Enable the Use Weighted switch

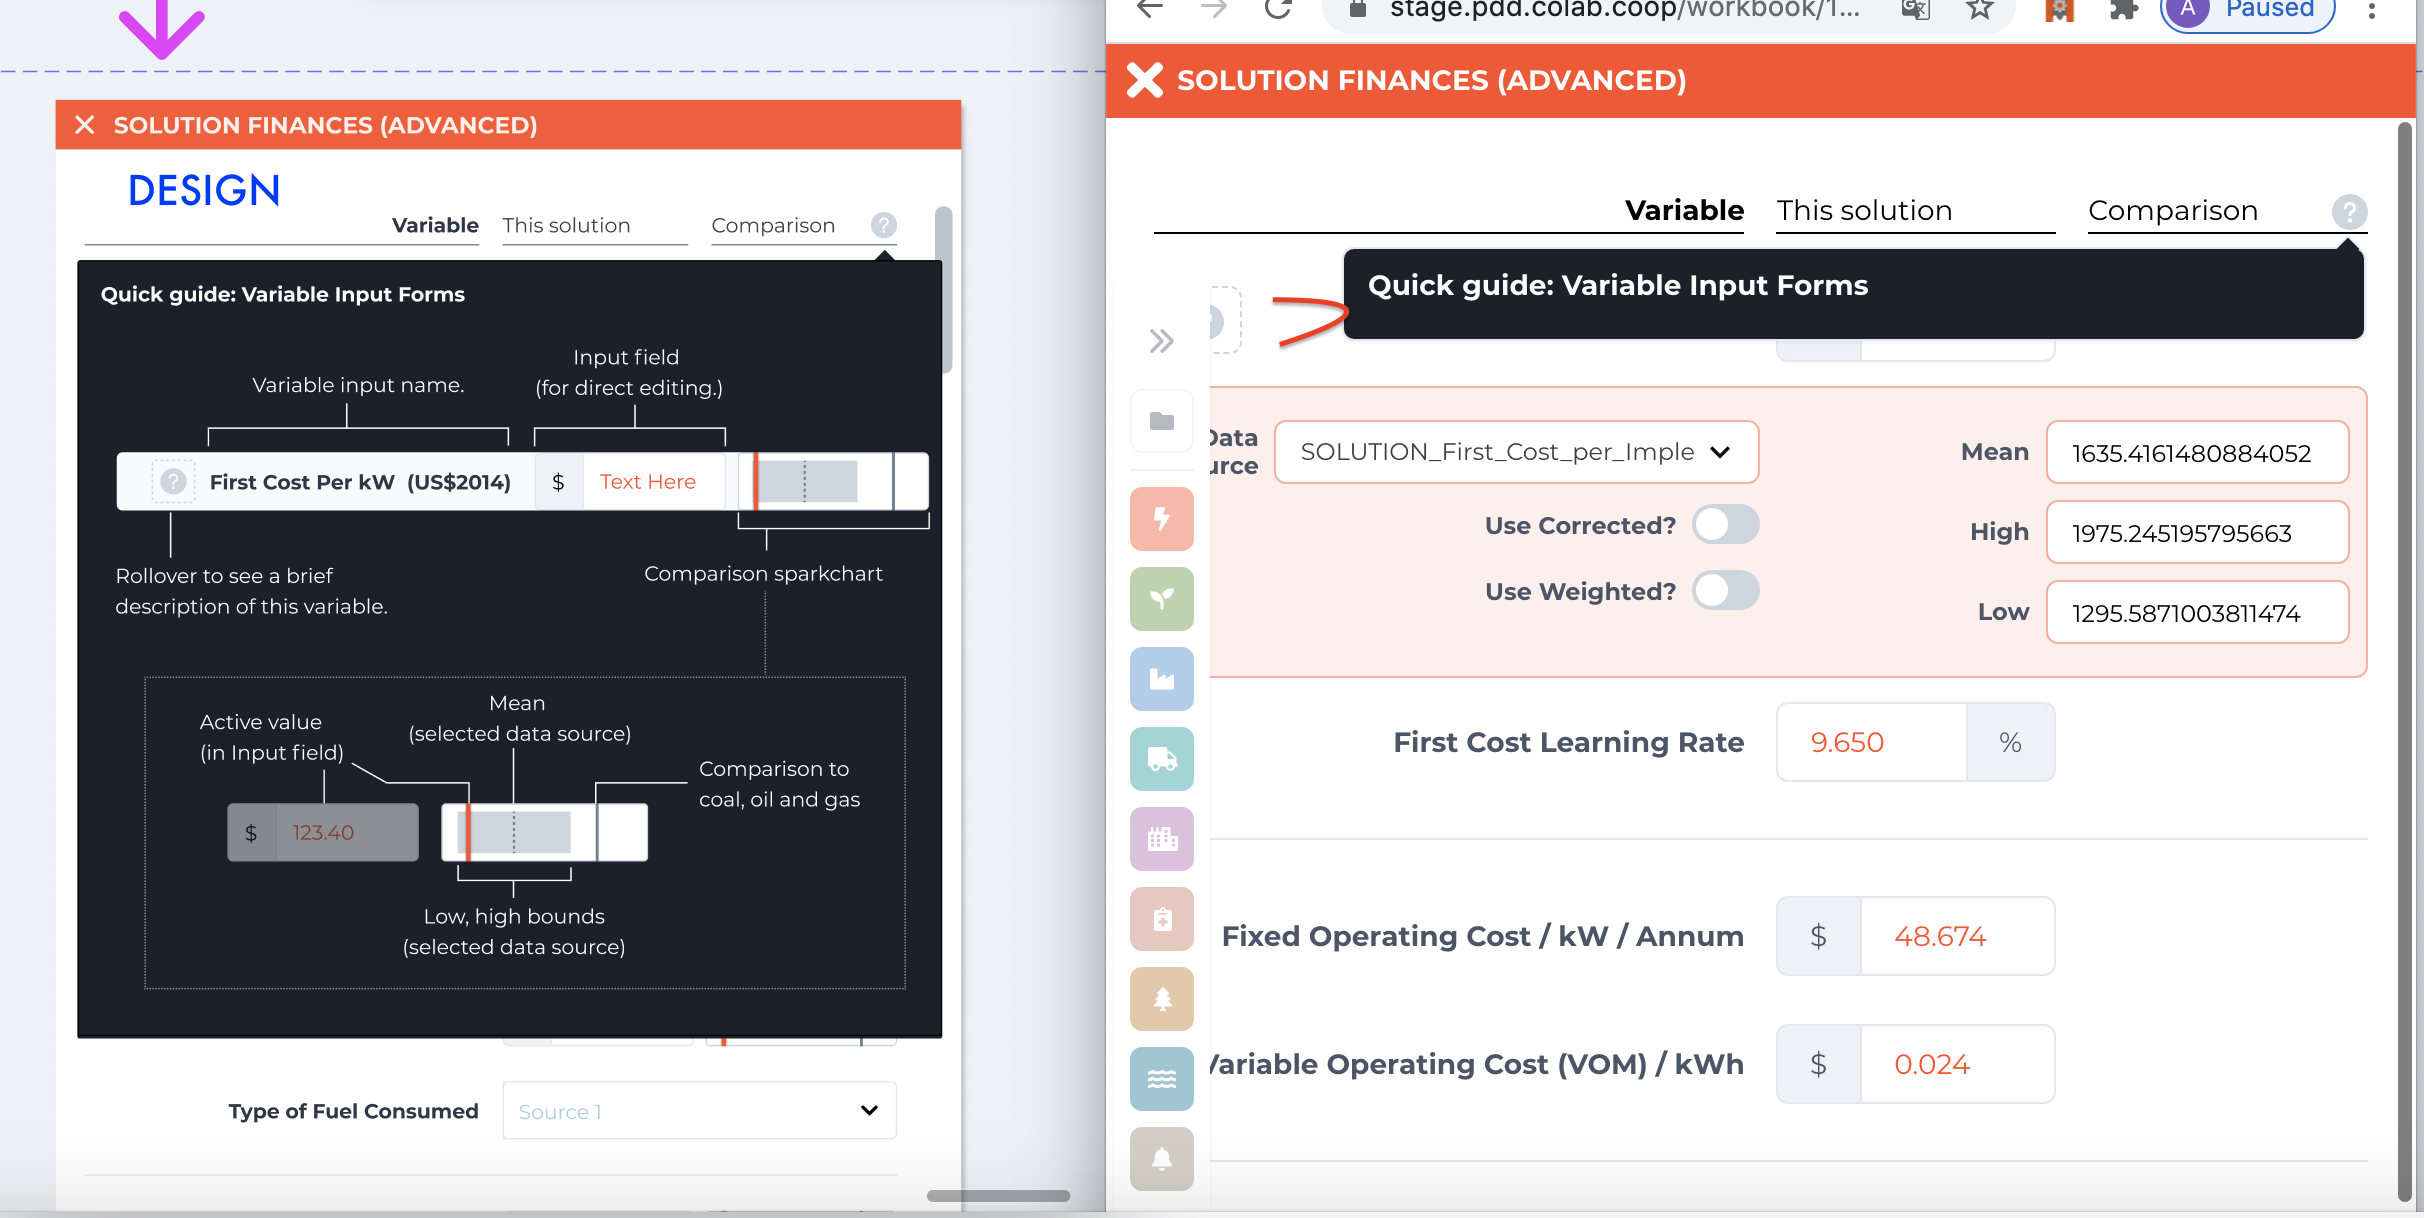[1725, 591]
